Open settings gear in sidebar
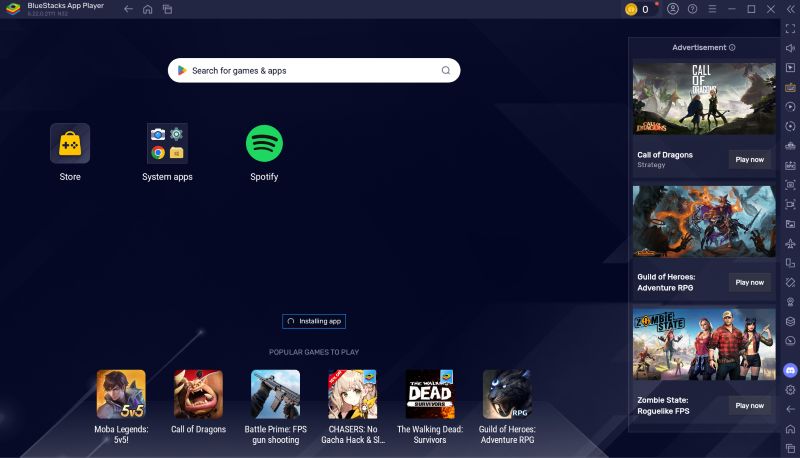 (x=790, y=390)
